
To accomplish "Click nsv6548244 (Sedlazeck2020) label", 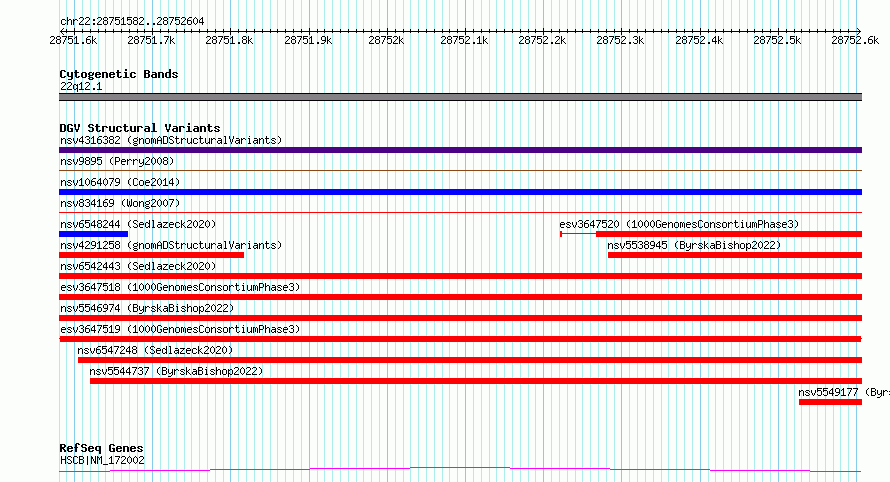I will [138, 224].
